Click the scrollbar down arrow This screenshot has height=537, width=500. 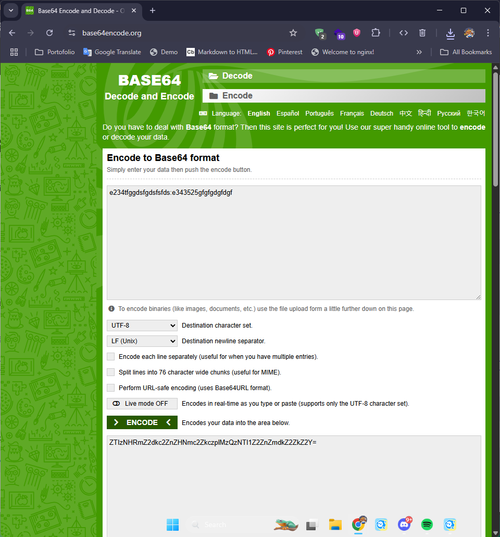[x=495, y=533]
